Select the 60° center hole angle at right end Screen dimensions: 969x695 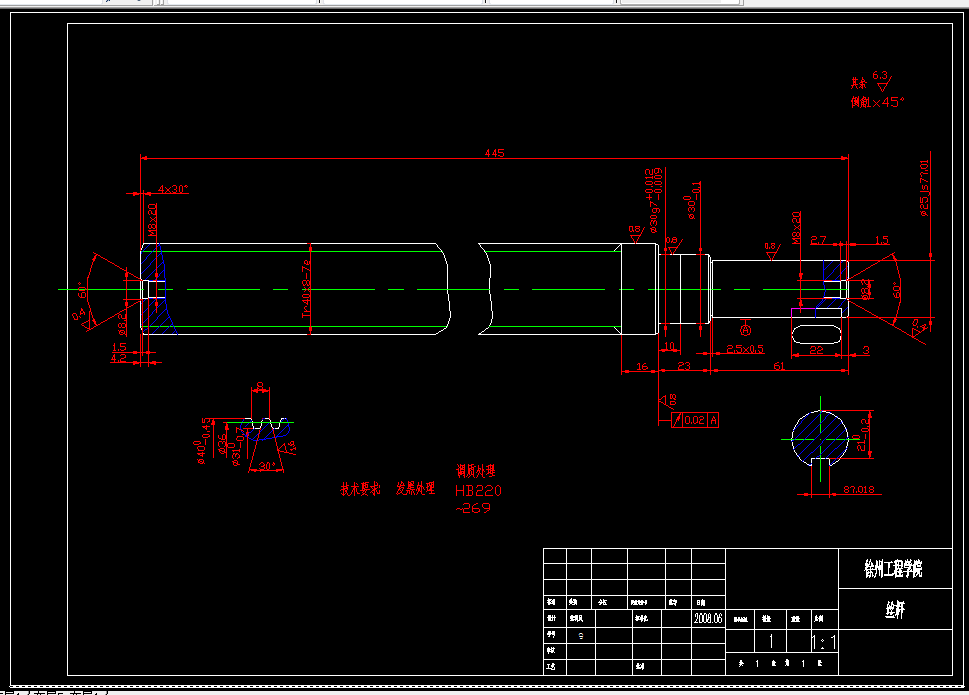[x=897, y=290]
